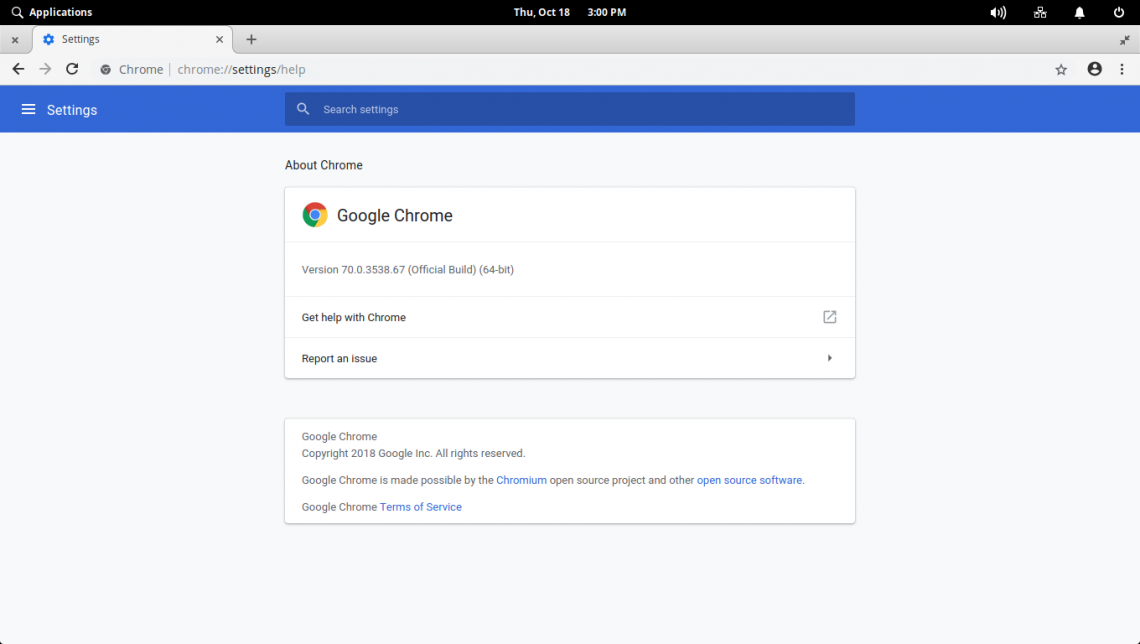This screenshot has height=644, width=1140.
Task: Click the Search settings field
Action: 570,109
